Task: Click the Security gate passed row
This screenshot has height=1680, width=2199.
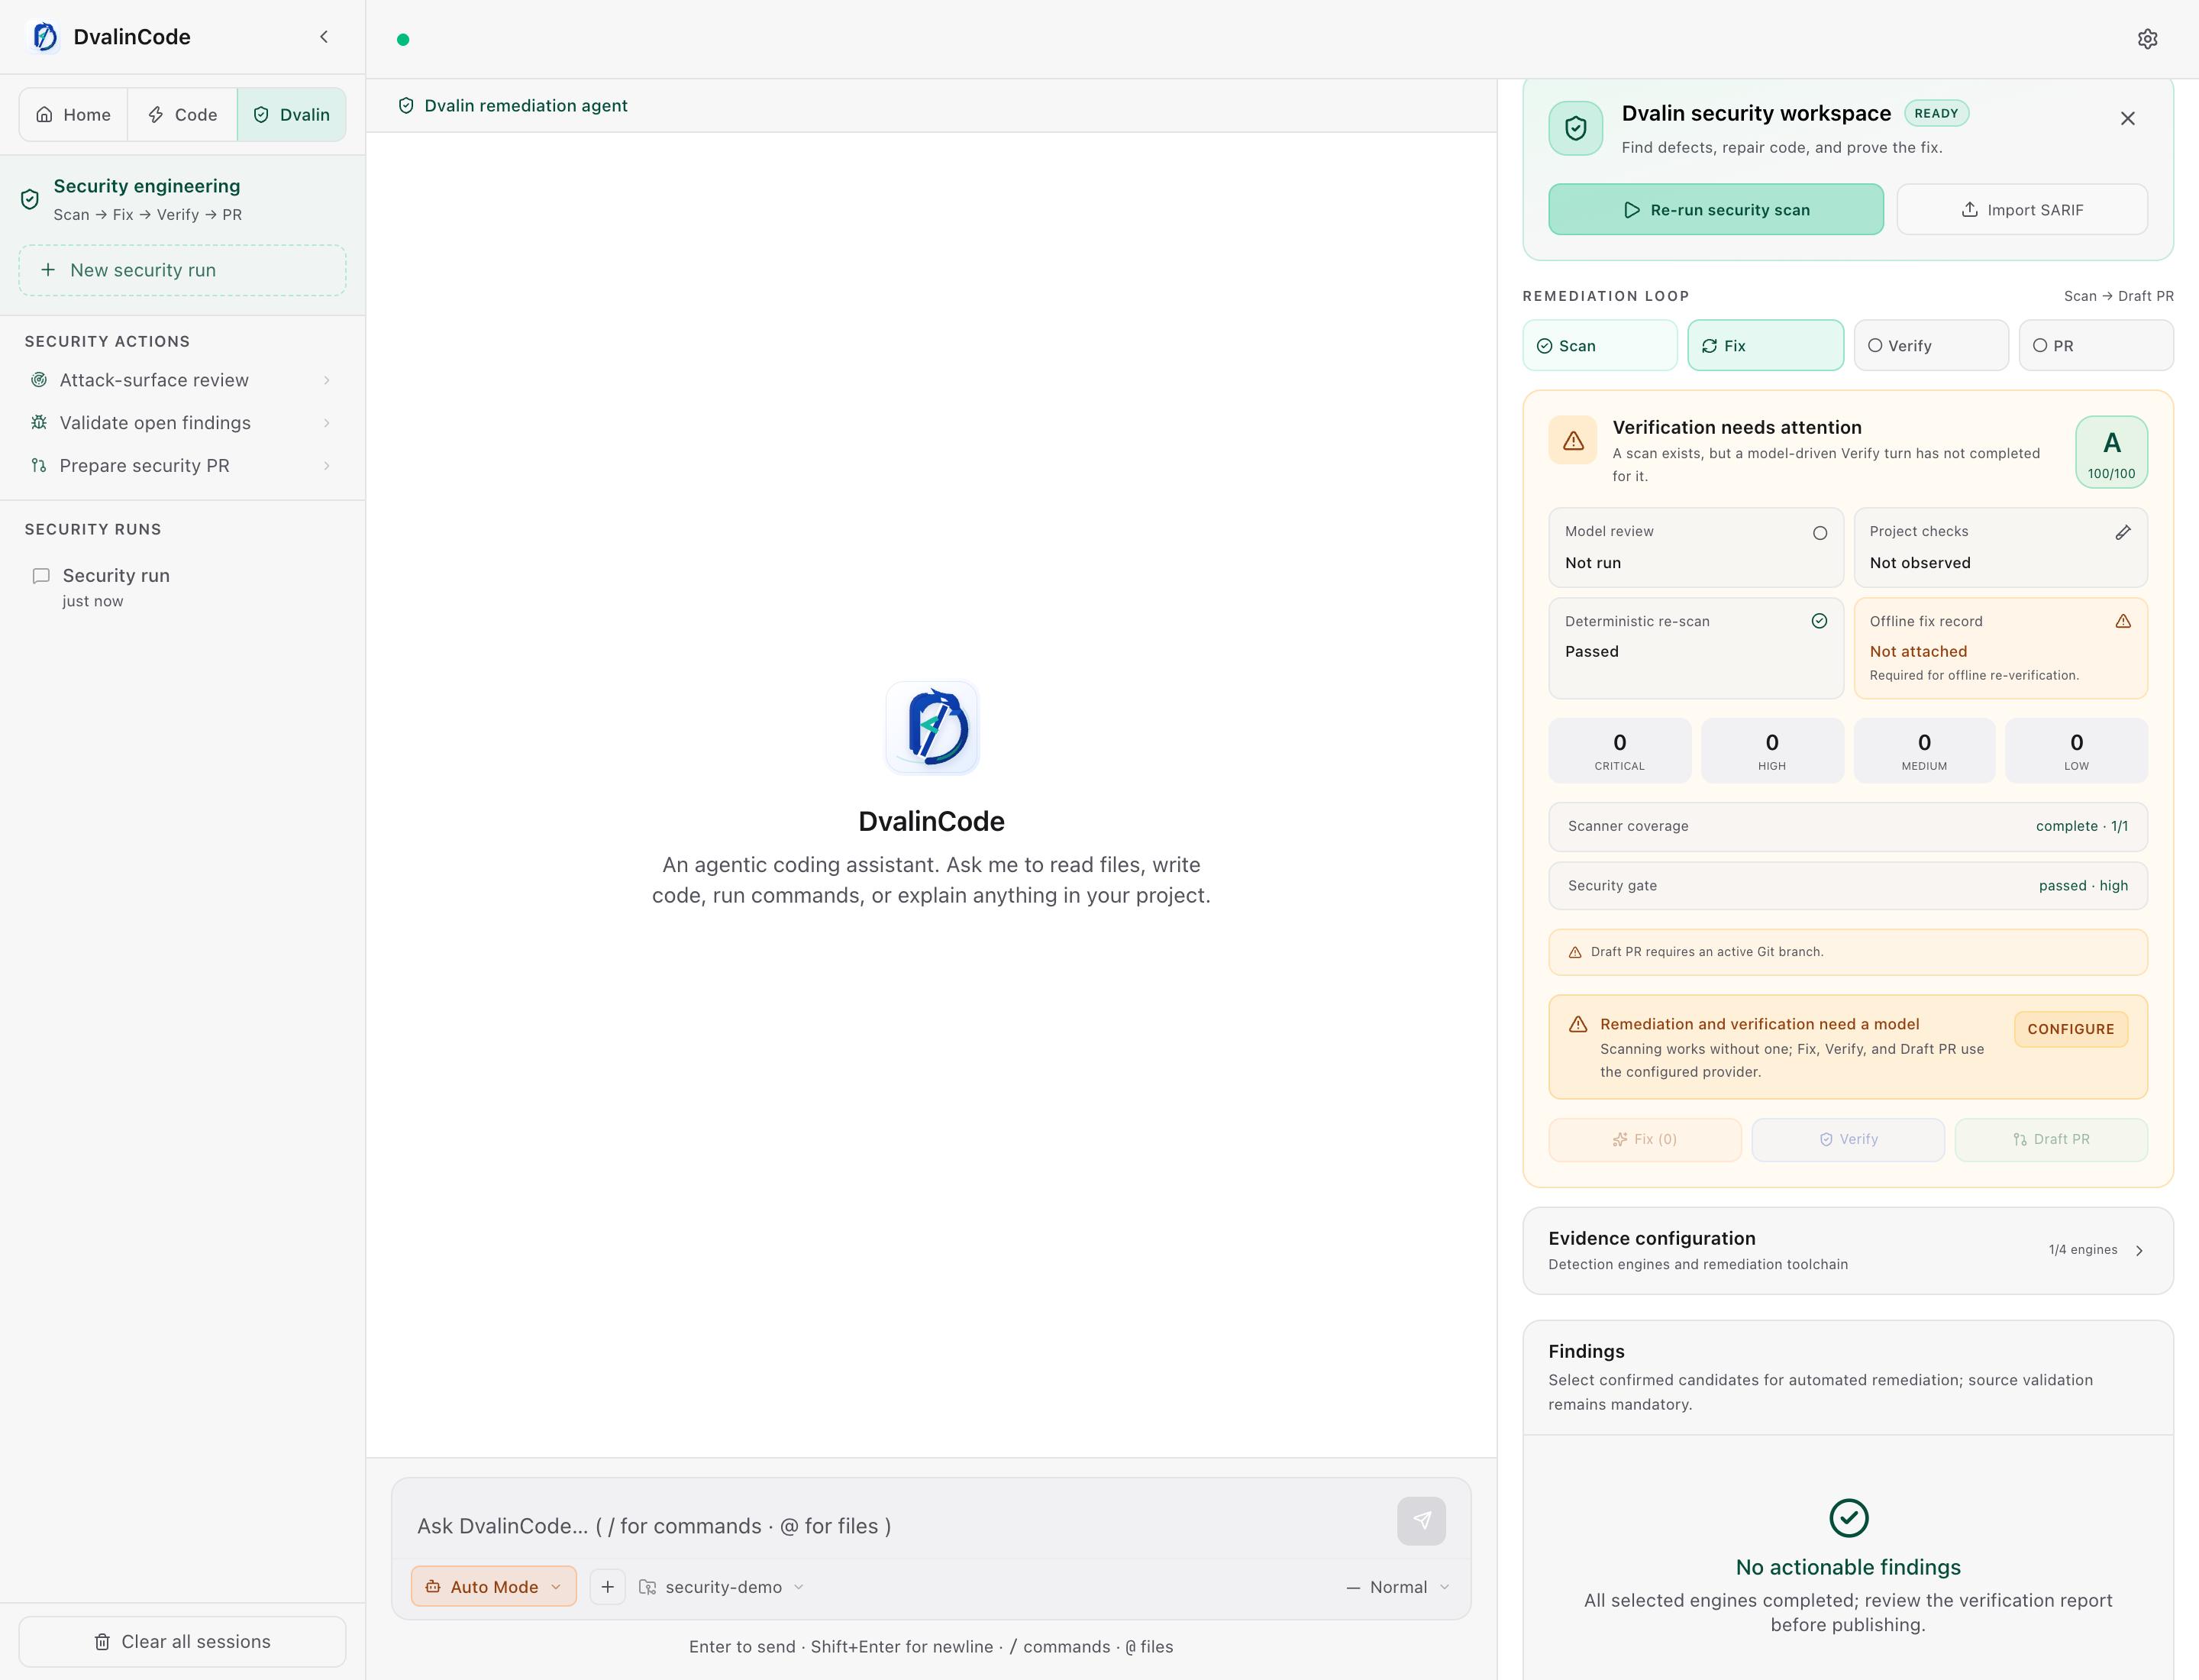Action: click(x=1847, y=886)
